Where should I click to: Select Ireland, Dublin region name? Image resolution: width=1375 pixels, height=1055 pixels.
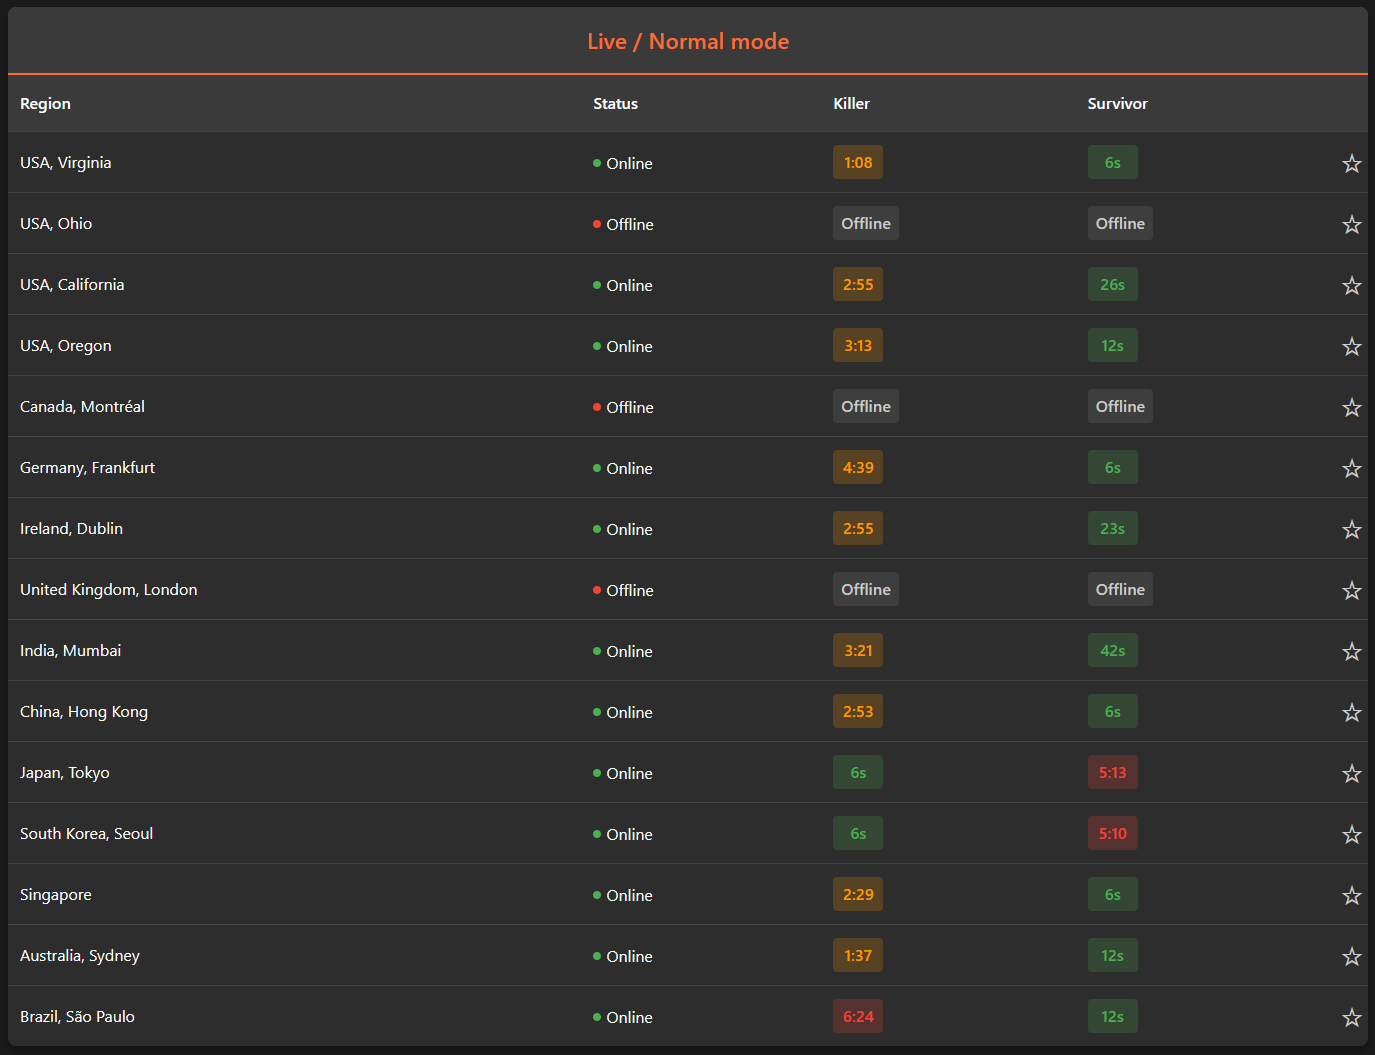(71, 529)
